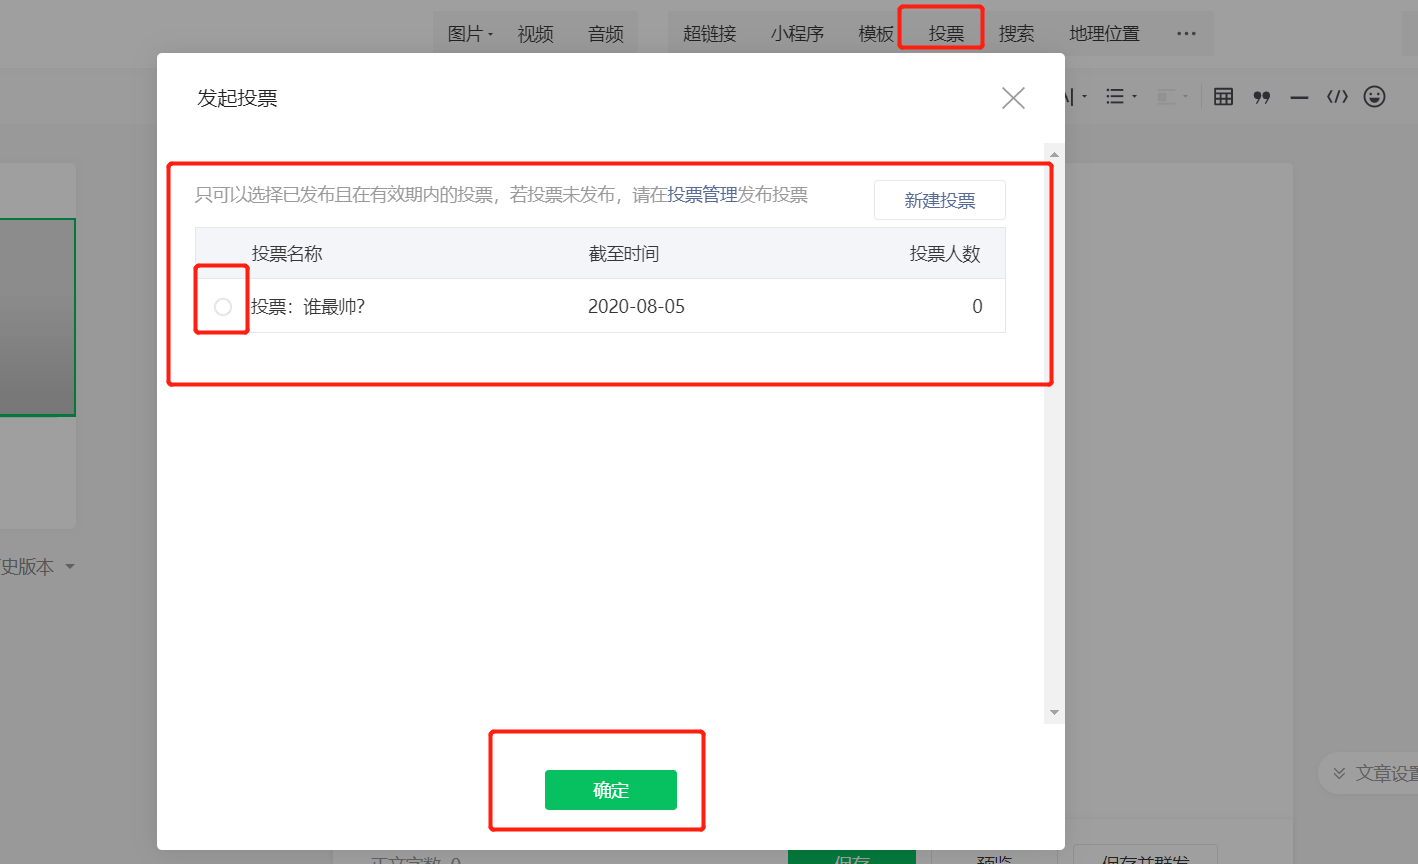
Task: Click the 投票人数 column header
Action: tap(945, 254)
